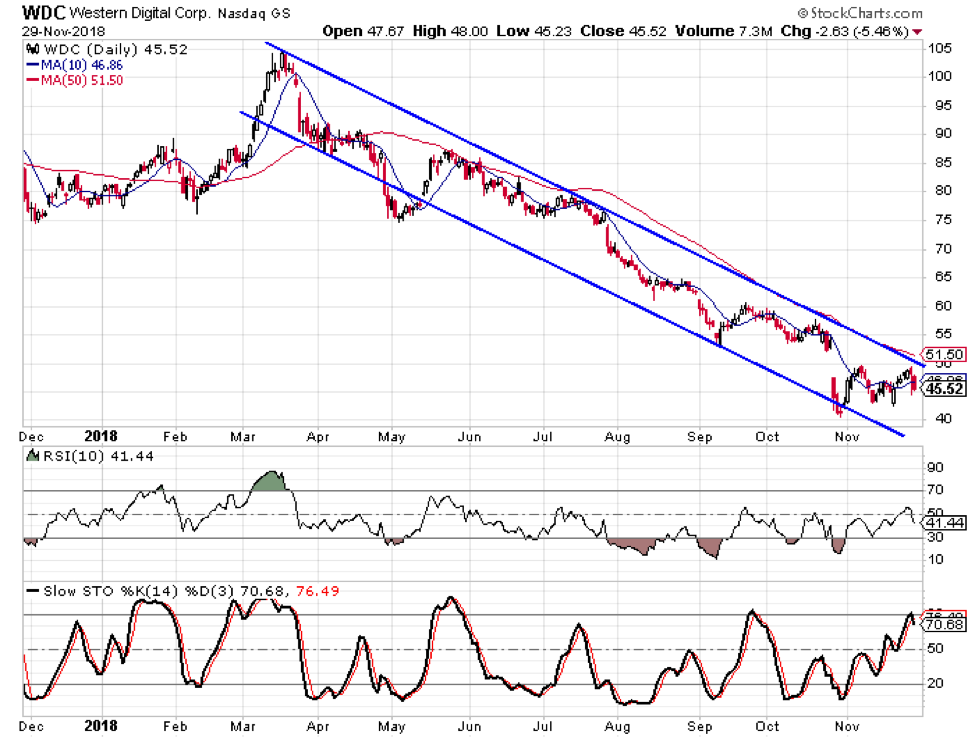Click the Jul label under the stochastic panel
This screenshot has height=737, width=974.
543,726
